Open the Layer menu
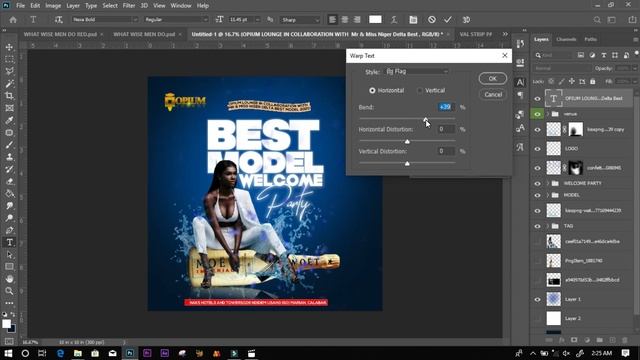This screenshot has height=360, width=640. coord(73,6)
